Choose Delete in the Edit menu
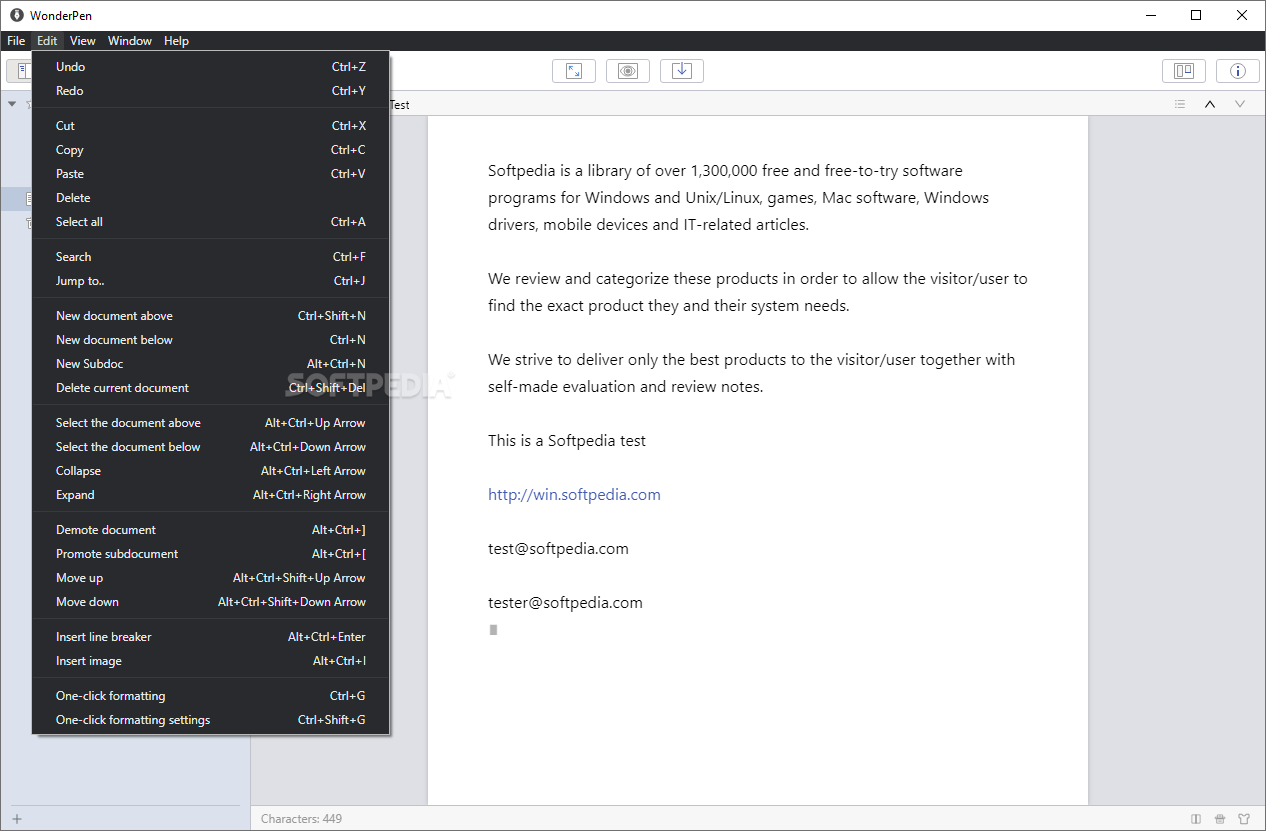The height and width of the screenshot is (831, 1266). pos(211,198)
